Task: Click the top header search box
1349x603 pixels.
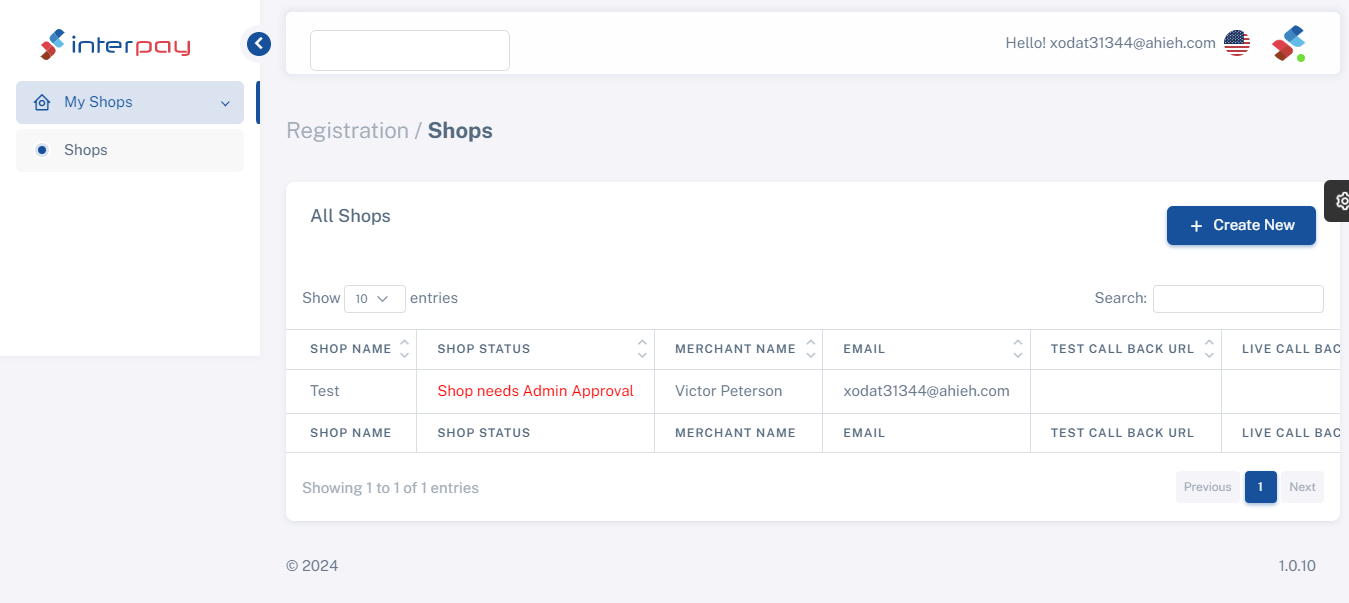Action: 410,51
